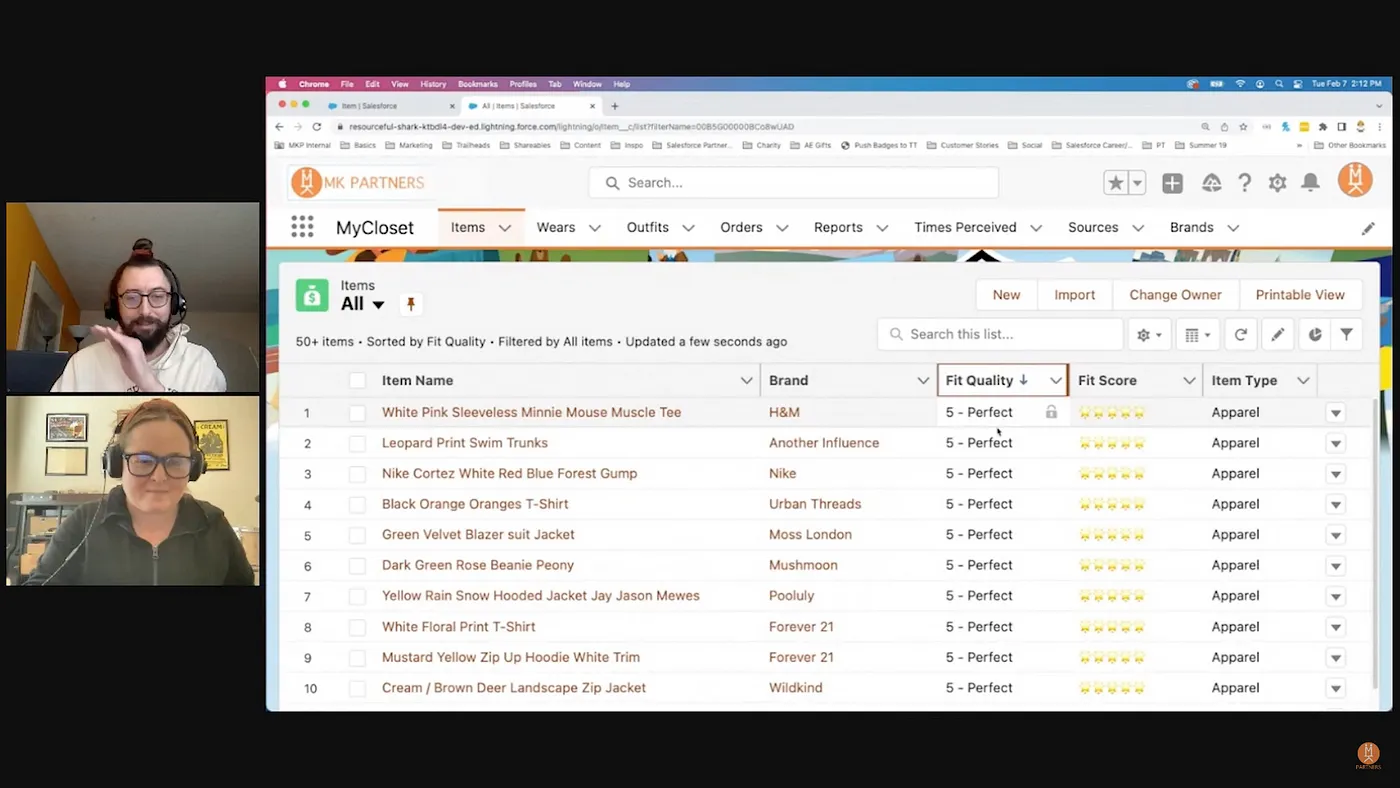The height and width of the screenshot is (788, 1400).
Task: Open the Times Perceived tab
Action: pos(965,227)
